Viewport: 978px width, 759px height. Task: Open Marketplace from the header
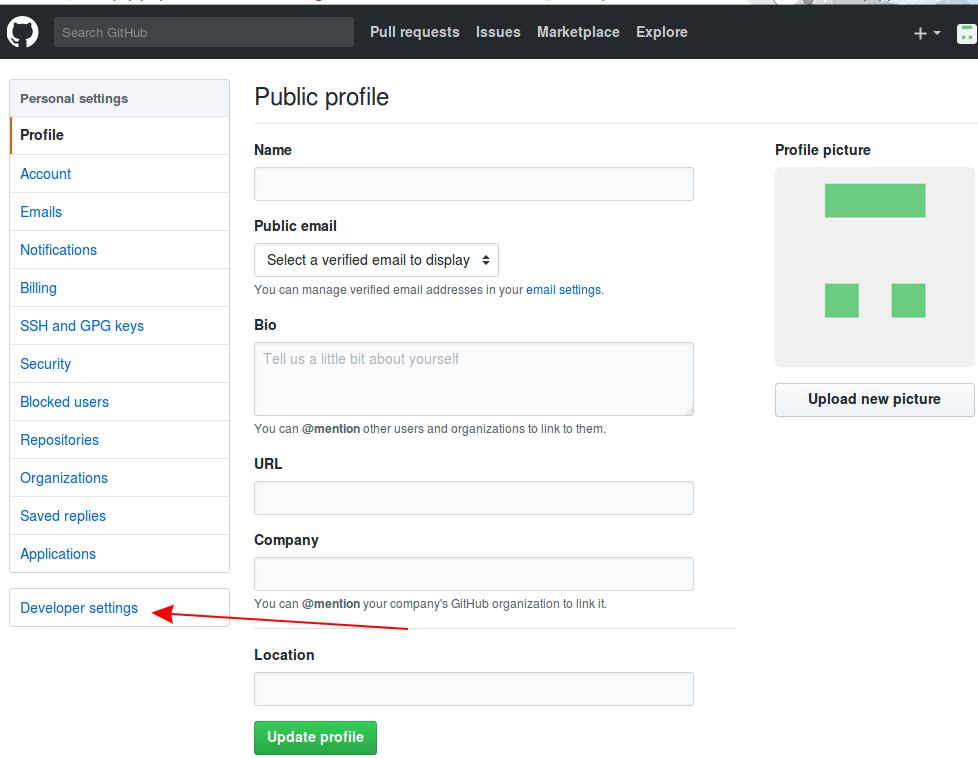coord(578,32)
